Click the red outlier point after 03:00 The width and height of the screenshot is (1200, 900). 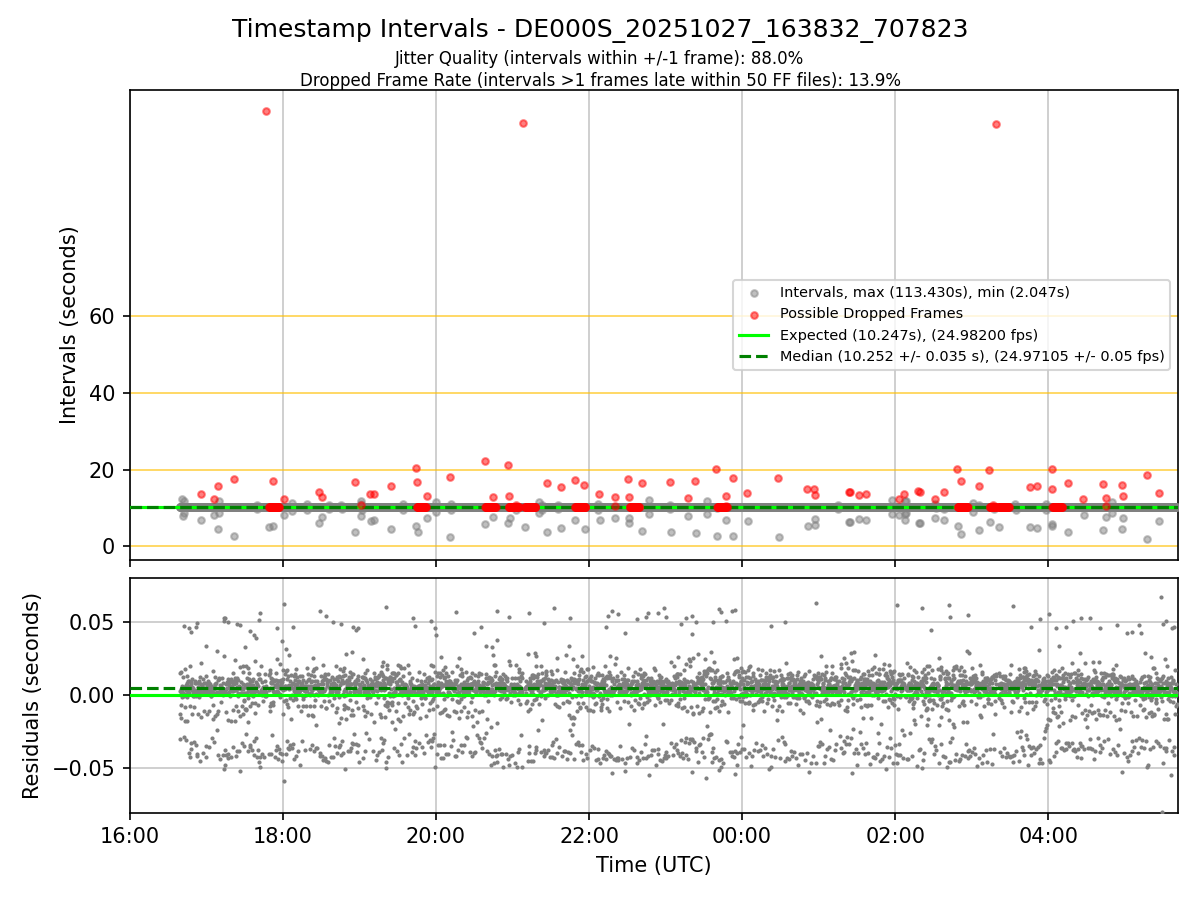pyautogui.click(x=996, y=124)
